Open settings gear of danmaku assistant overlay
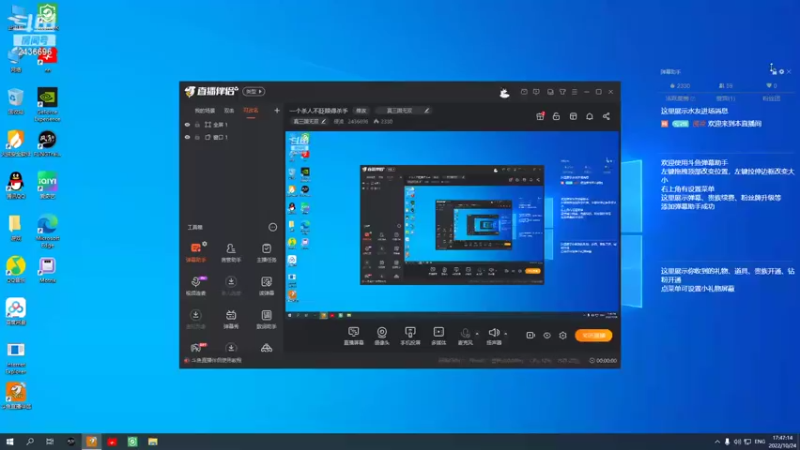Image resolution: width=800 pixels, height=450 pixels. click(781, 71)
